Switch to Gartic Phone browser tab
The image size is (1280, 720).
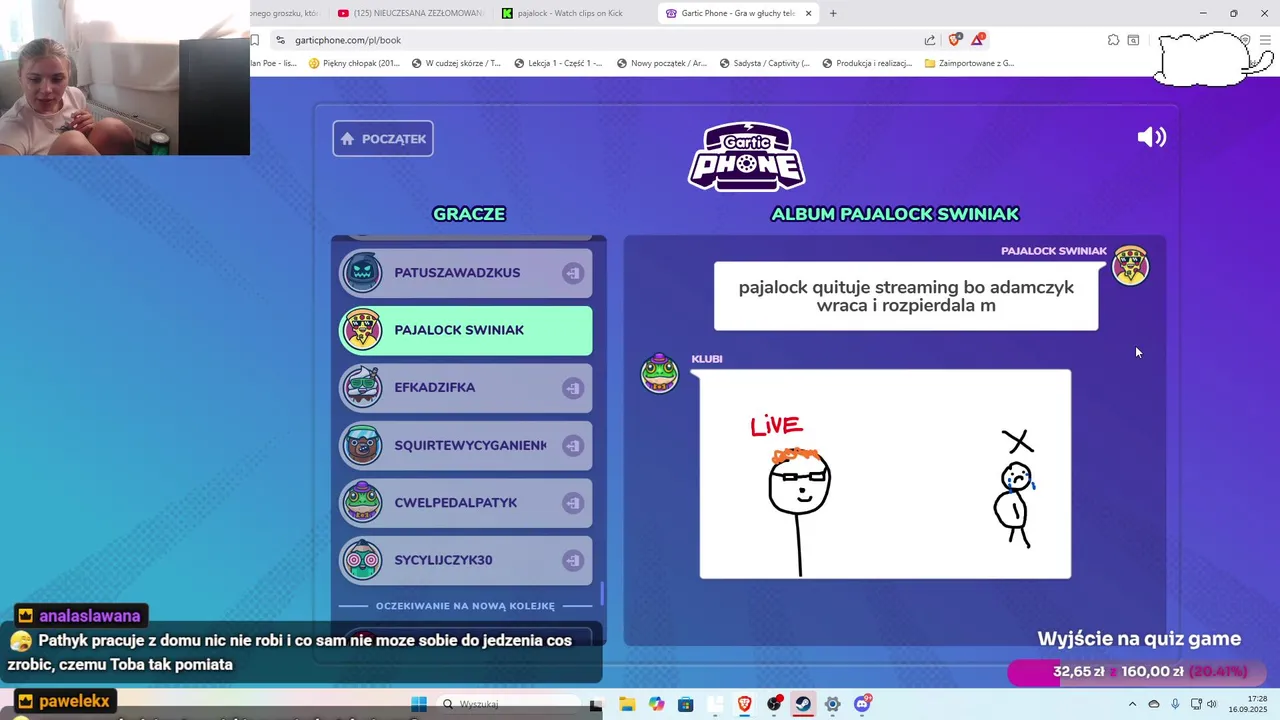tap(738, 13)
